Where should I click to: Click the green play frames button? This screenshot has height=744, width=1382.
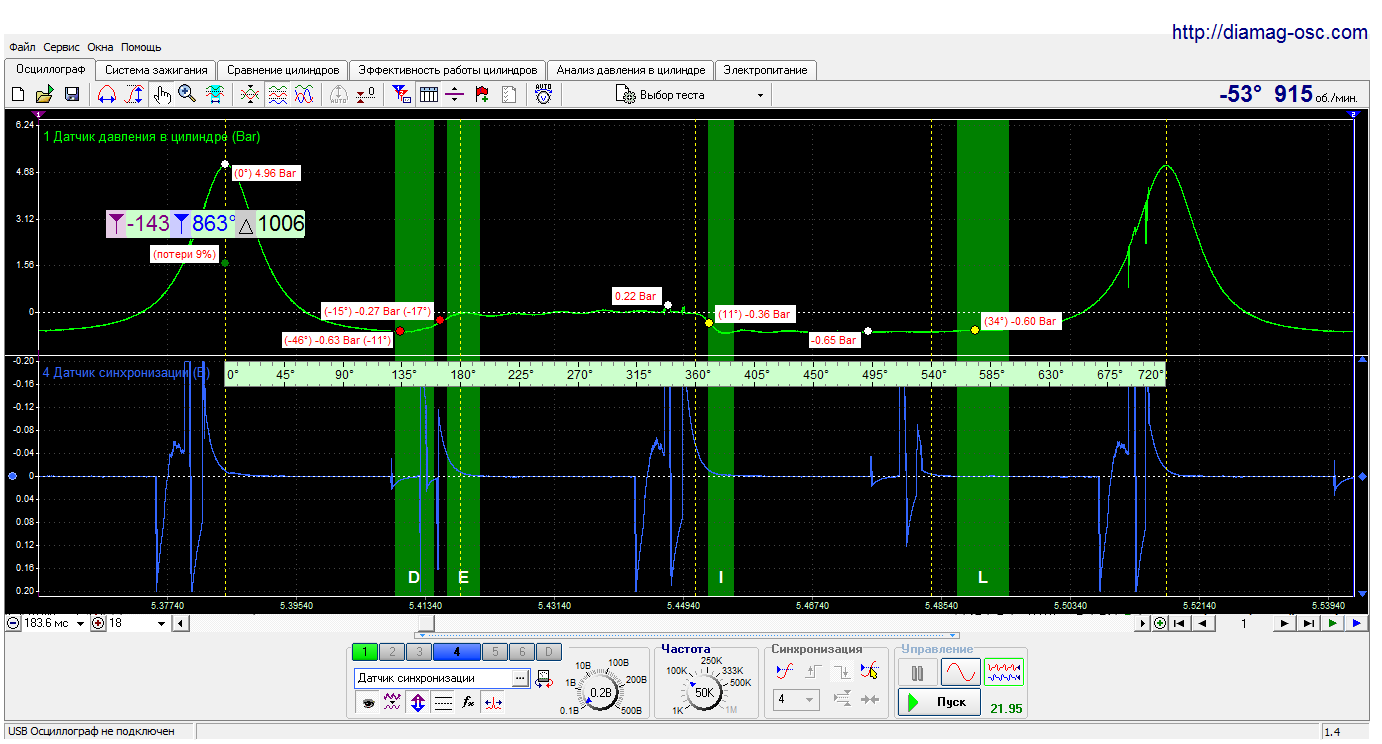click(x=1333, y=623)
